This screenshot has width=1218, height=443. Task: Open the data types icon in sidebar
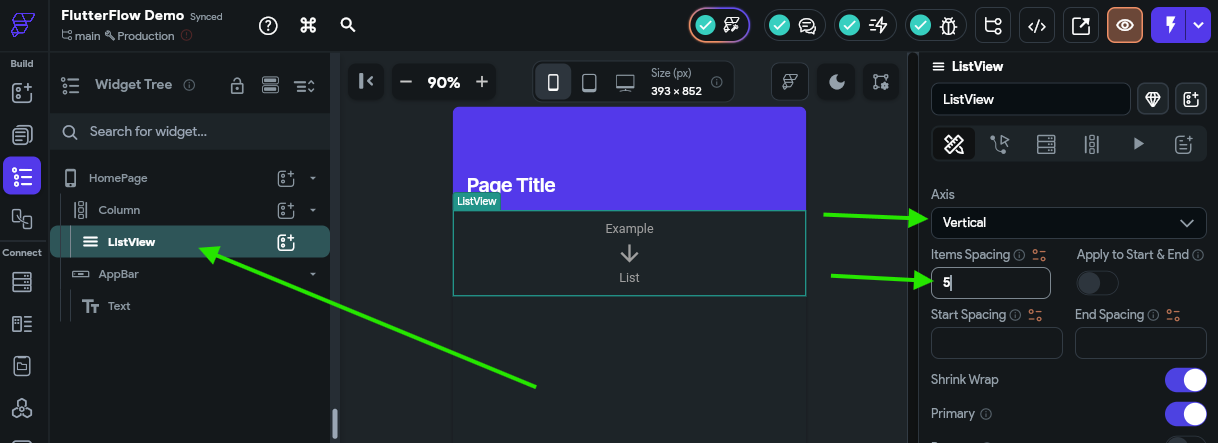pyautogui.click(x=22, y=324)
